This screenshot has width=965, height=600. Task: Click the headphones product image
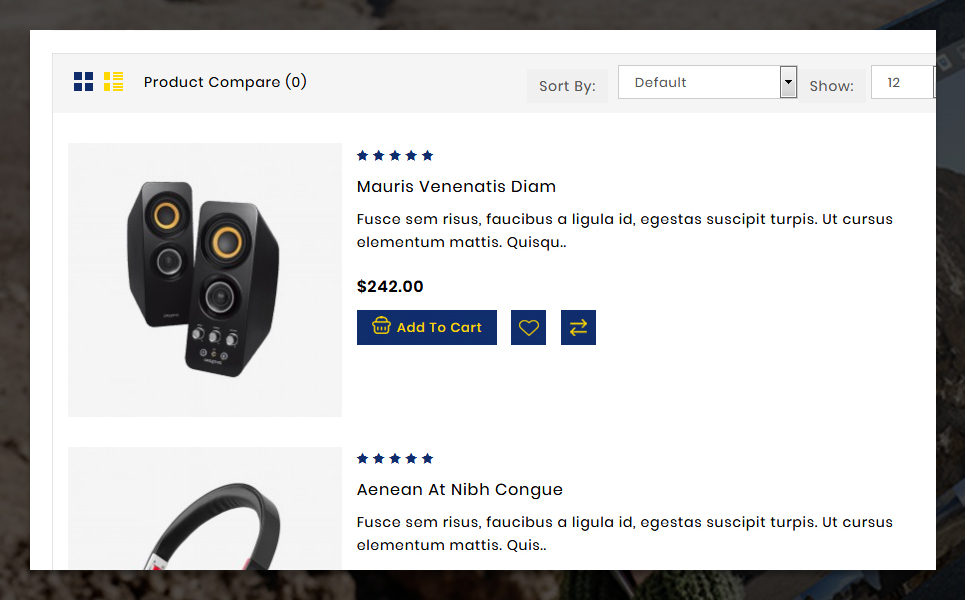coord(205,508)
